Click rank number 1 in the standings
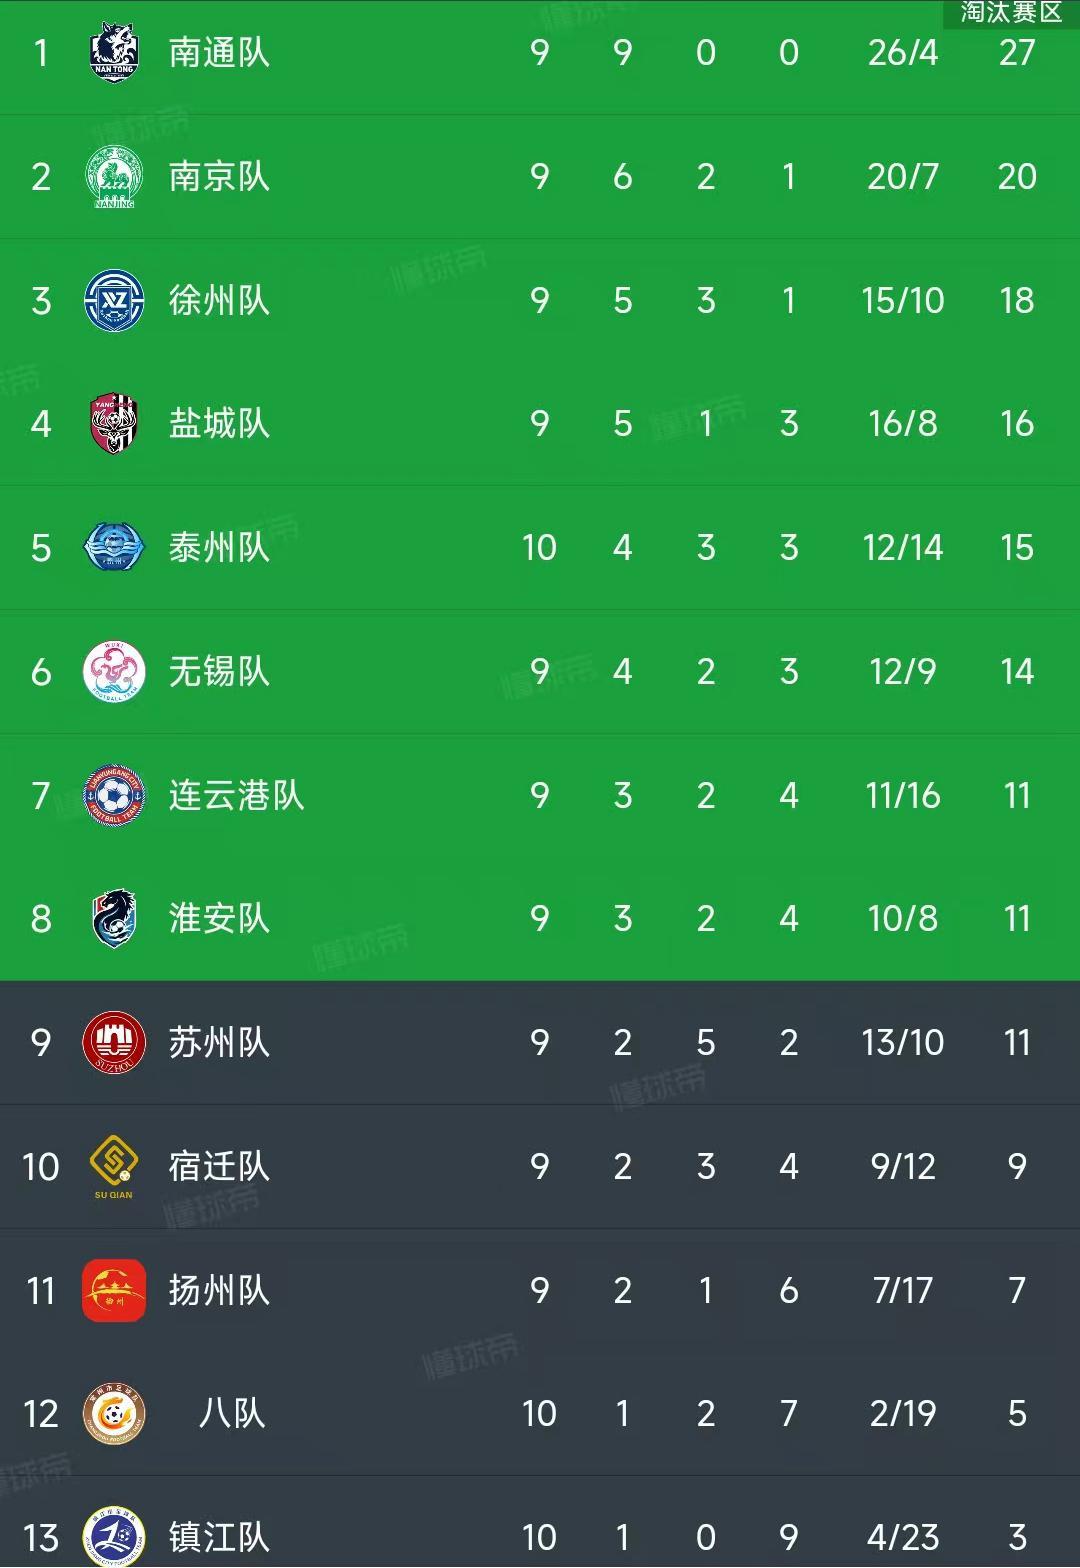The image size is (1080, 1568). tap(40, 52)
